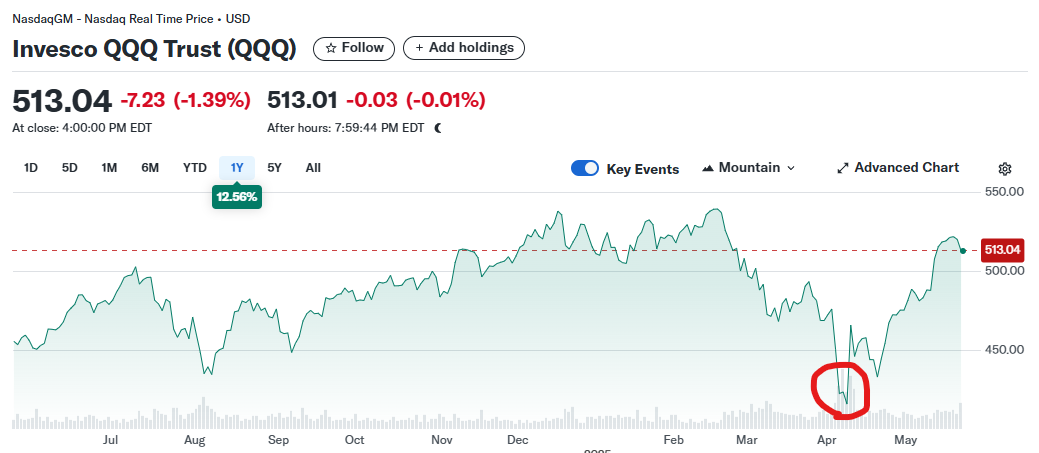
Task: Click the moon after-hours icon
Action: click(438, 128)
